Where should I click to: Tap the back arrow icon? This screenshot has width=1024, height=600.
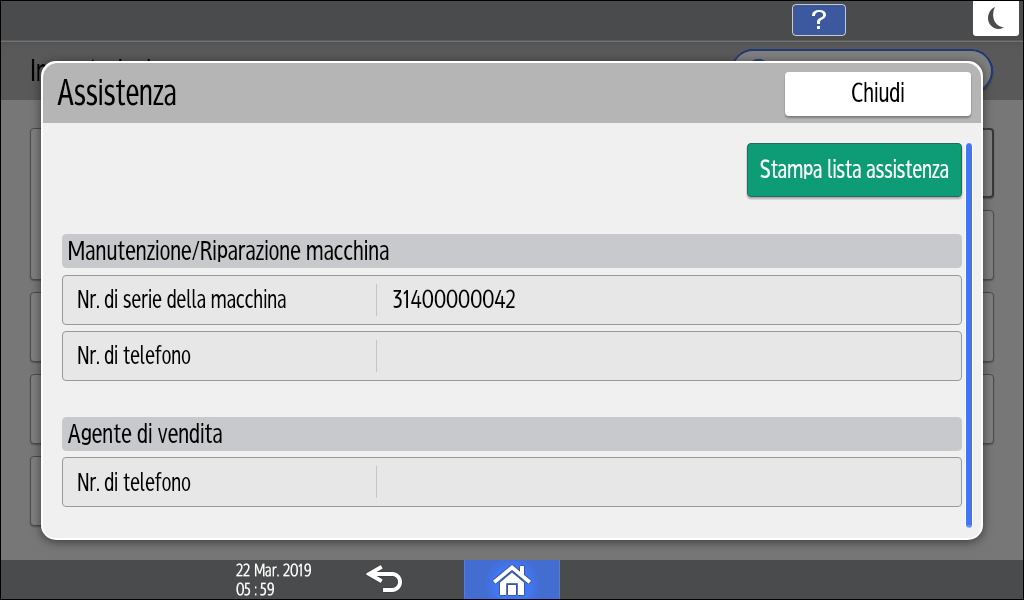tap(385, 578)
